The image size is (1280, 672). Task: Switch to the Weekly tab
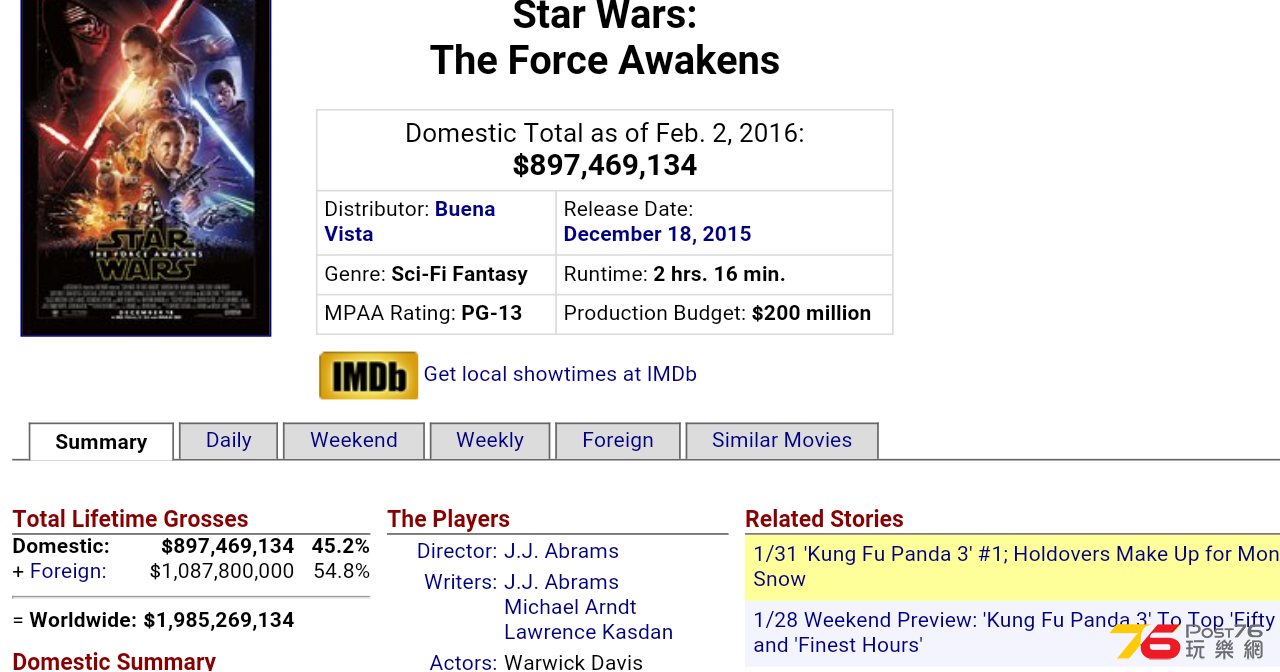(x=490, y=441)
